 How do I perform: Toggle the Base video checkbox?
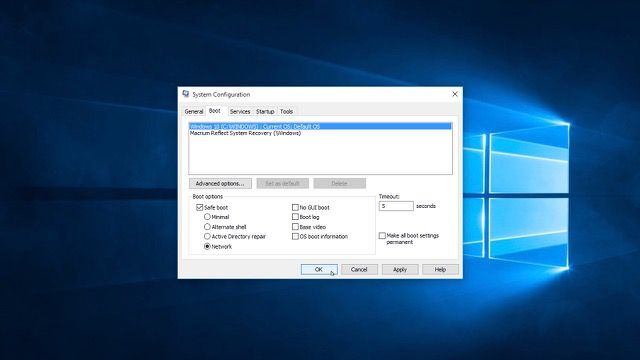click(295, 227)
